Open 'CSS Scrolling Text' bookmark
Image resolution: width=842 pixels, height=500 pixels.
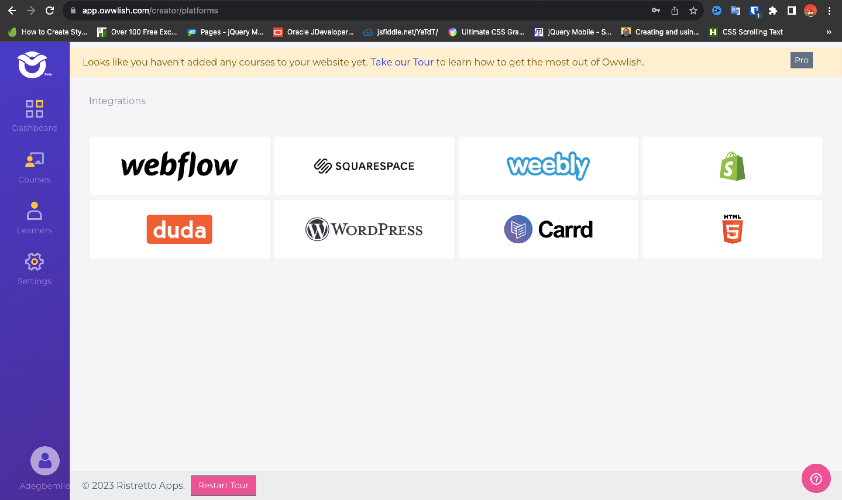[x=746, y=32]
